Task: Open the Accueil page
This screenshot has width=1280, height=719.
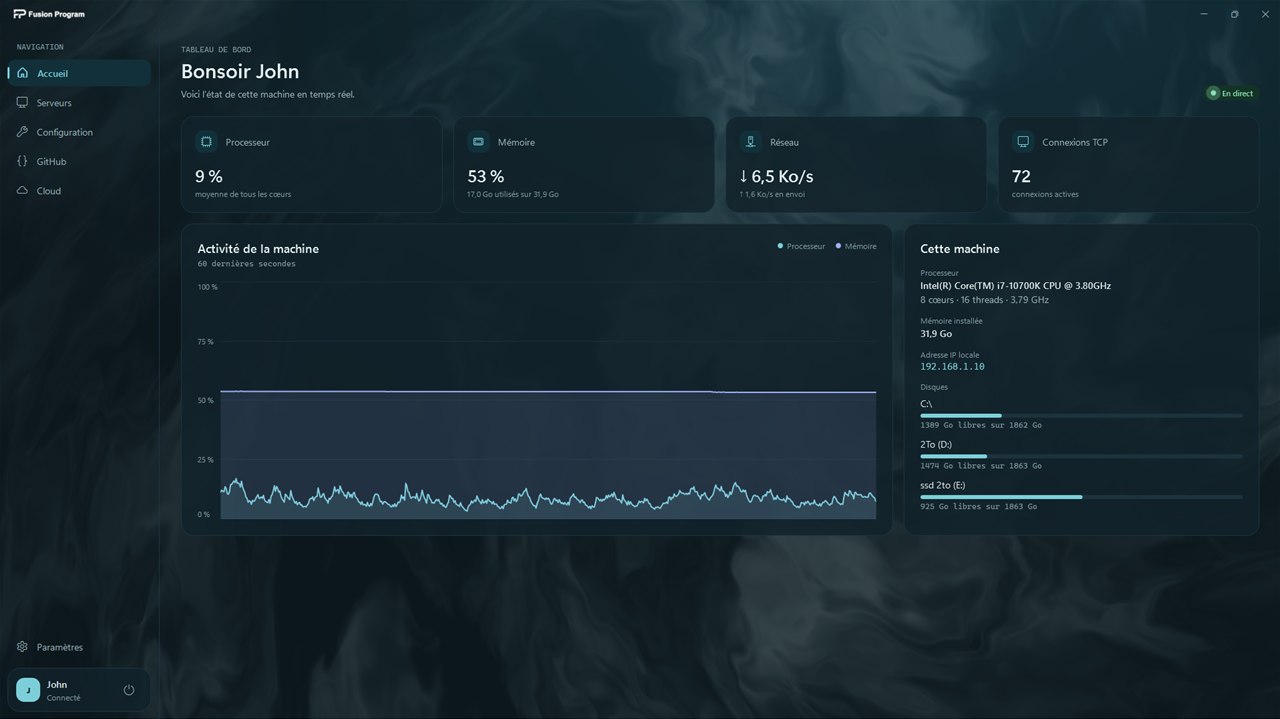Action: pos(79,73)
